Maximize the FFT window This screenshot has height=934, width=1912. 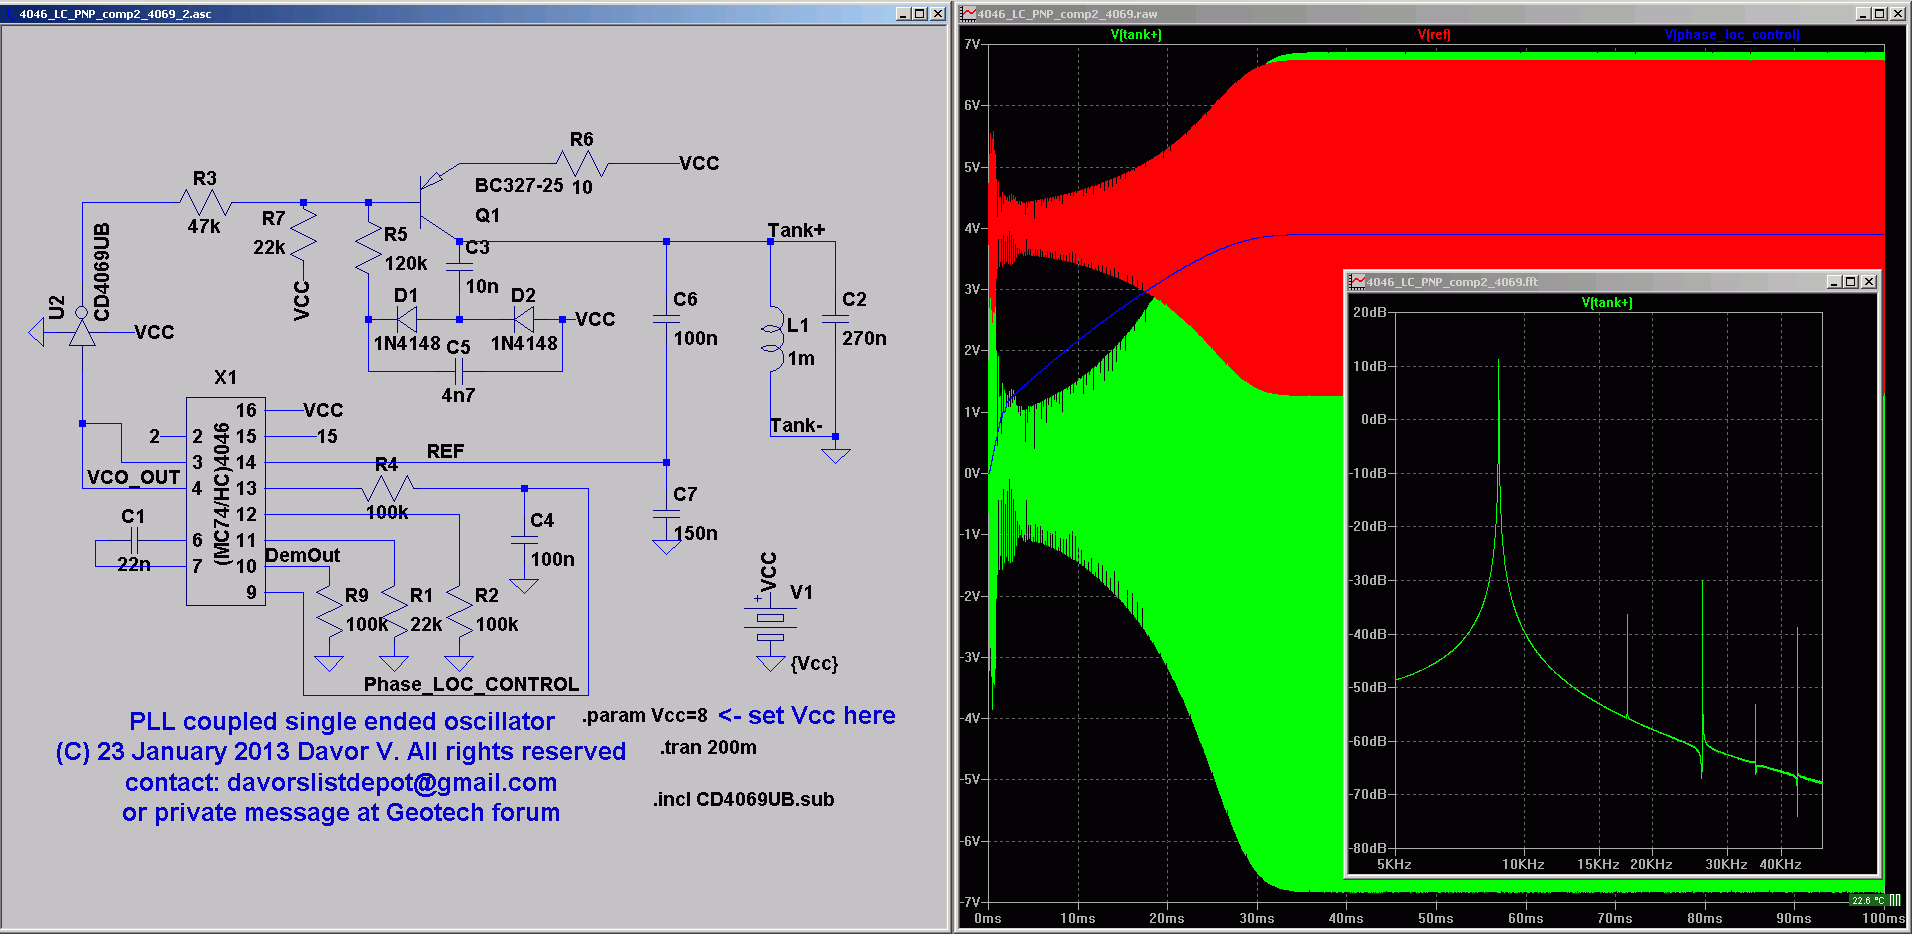pyautogui.click(x=1851, y=282)
